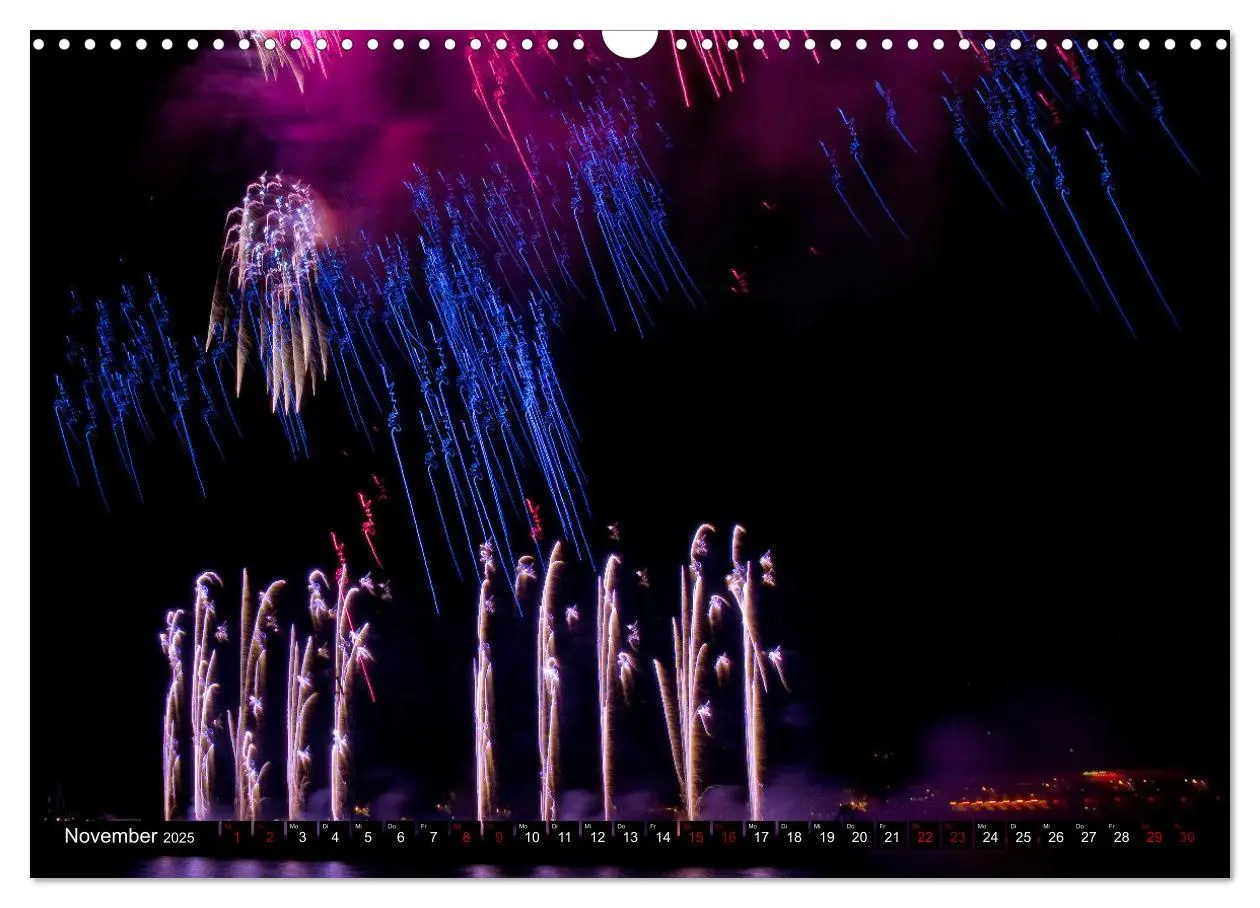Select date 11 in the calendar strip

(x=565, y=837)
